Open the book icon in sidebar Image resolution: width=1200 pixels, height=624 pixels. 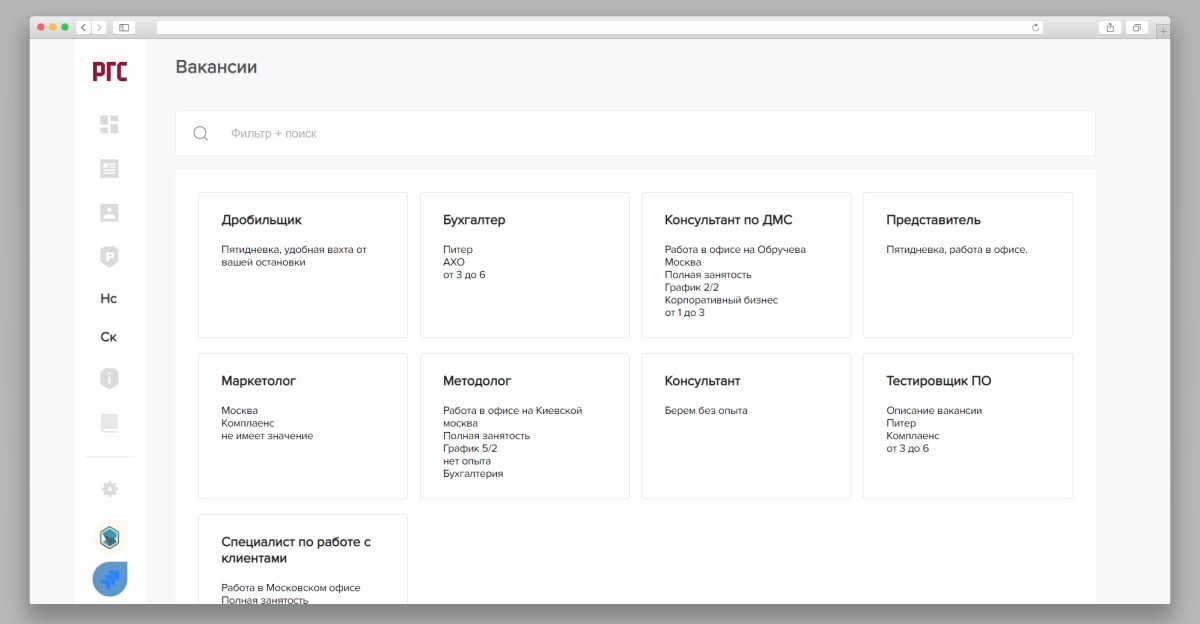pyautogui.click(x=109, y=423)
